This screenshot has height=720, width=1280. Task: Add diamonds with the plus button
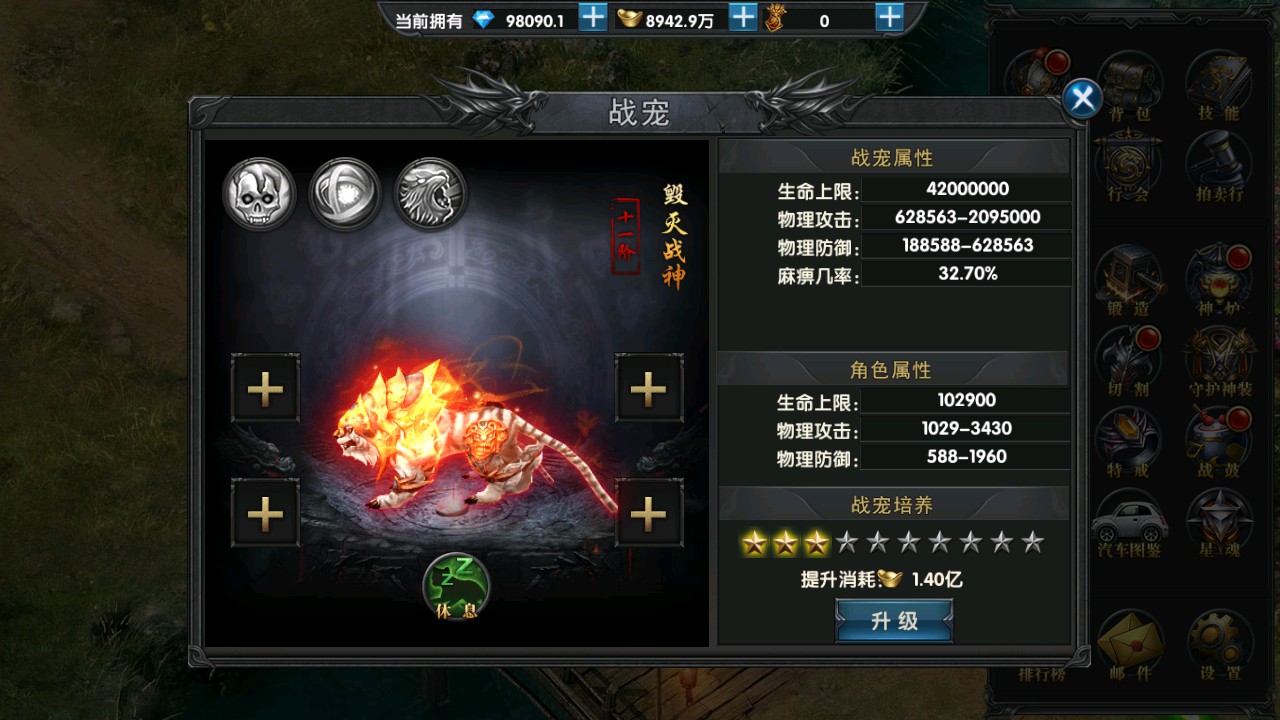[x=593, y=17]
